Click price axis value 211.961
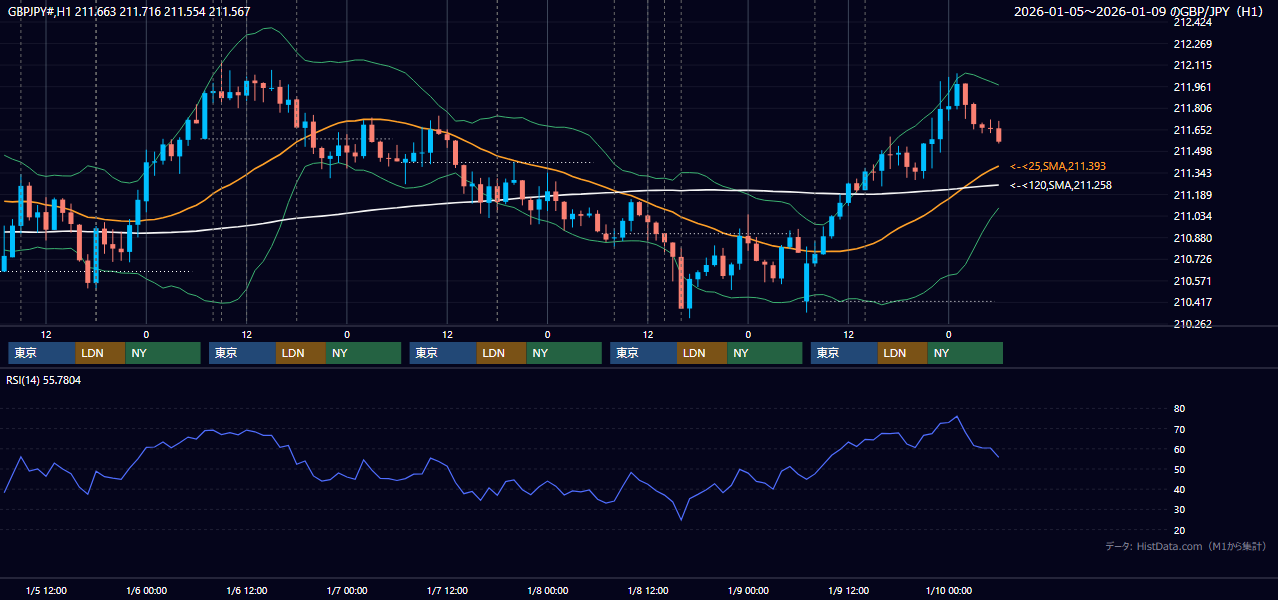 point(1192,87)
